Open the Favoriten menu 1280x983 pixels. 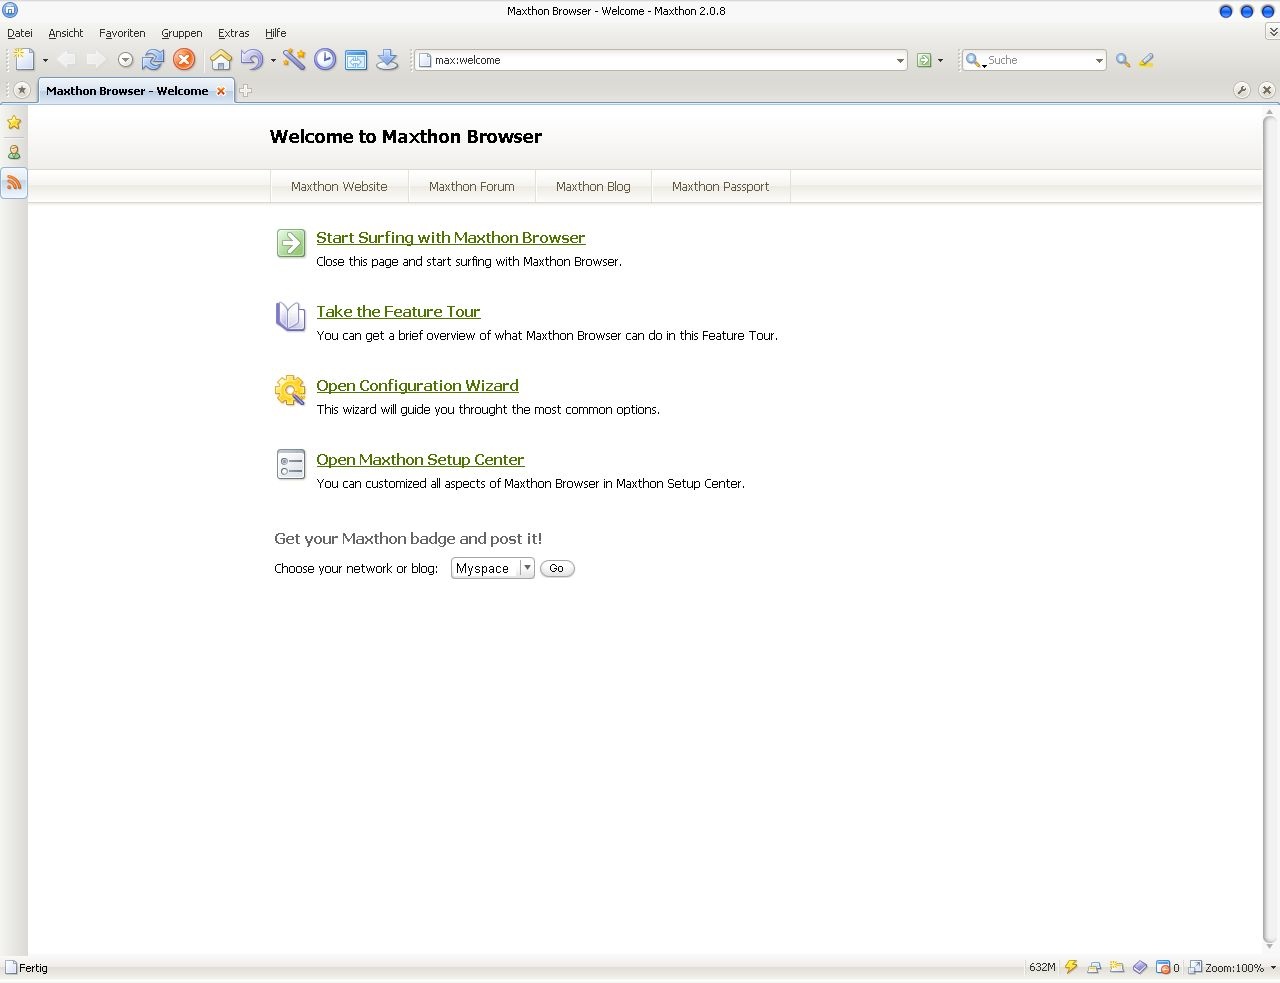pyautogui.click(x=122, y=33)
